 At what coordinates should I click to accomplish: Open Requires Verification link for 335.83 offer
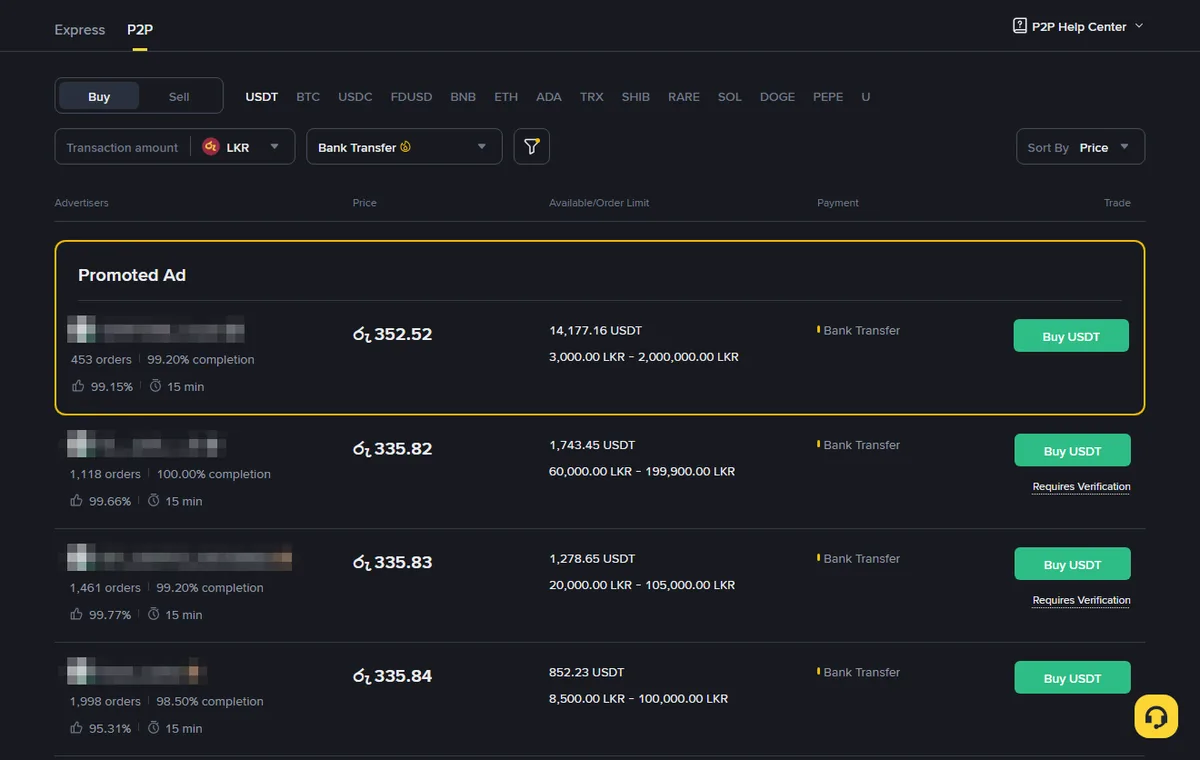[x=1081, y=601]
